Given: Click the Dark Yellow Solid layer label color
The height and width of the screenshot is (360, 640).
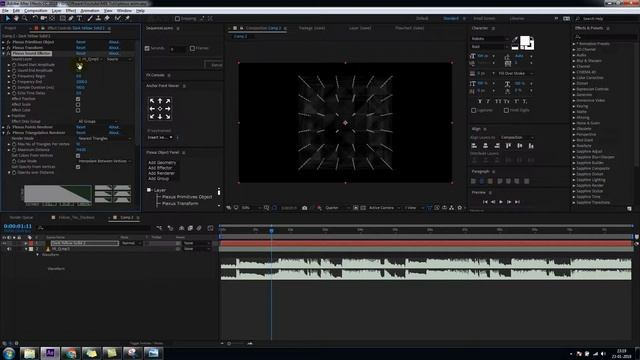Looking at the screenshot, I should 31,243.
